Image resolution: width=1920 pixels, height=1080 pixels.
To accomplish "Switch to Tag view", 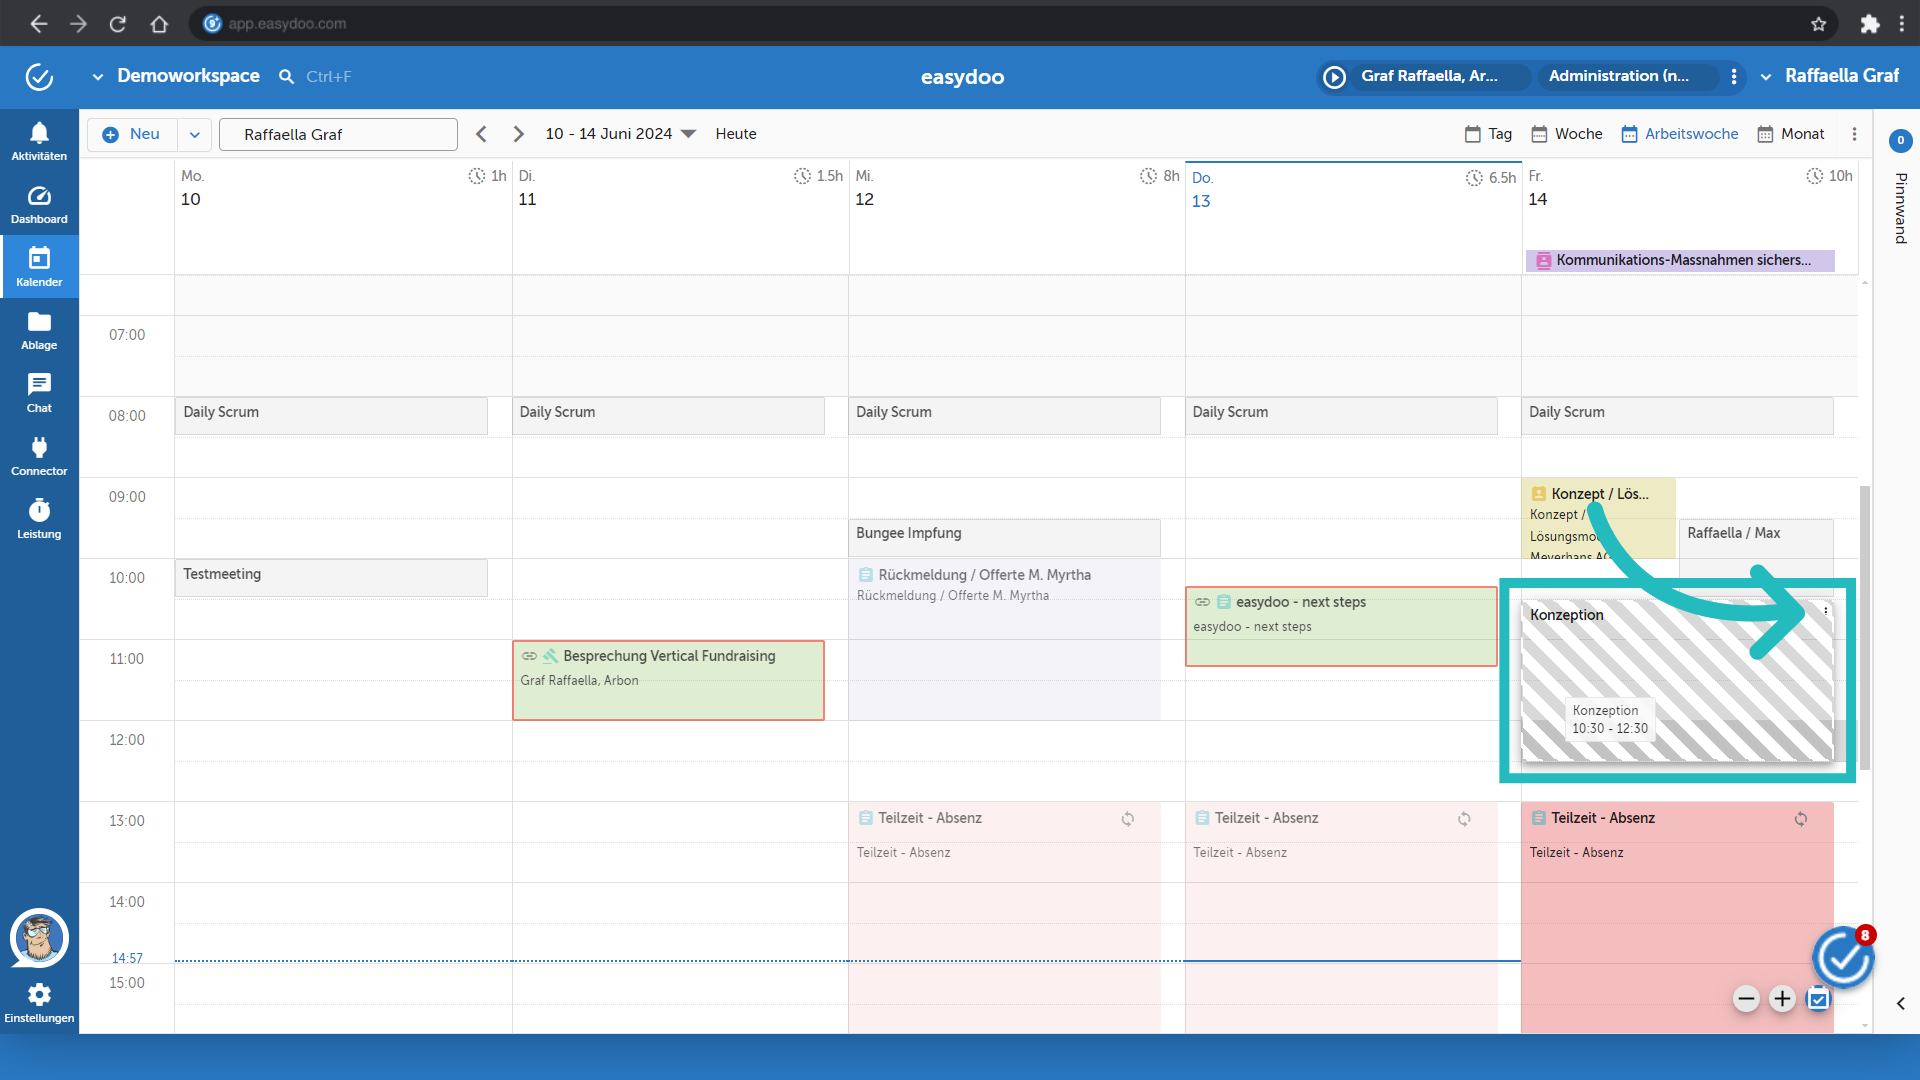I will pos(1488,134).
